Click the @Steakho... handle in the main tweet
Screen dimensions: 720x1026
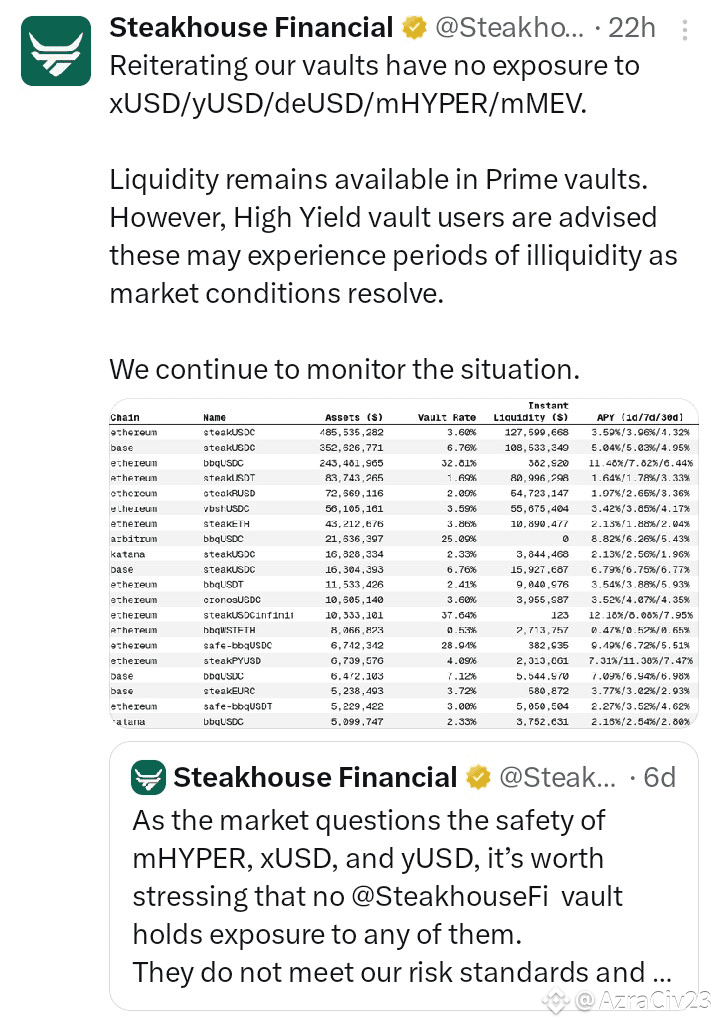click(x=509, y=28)
